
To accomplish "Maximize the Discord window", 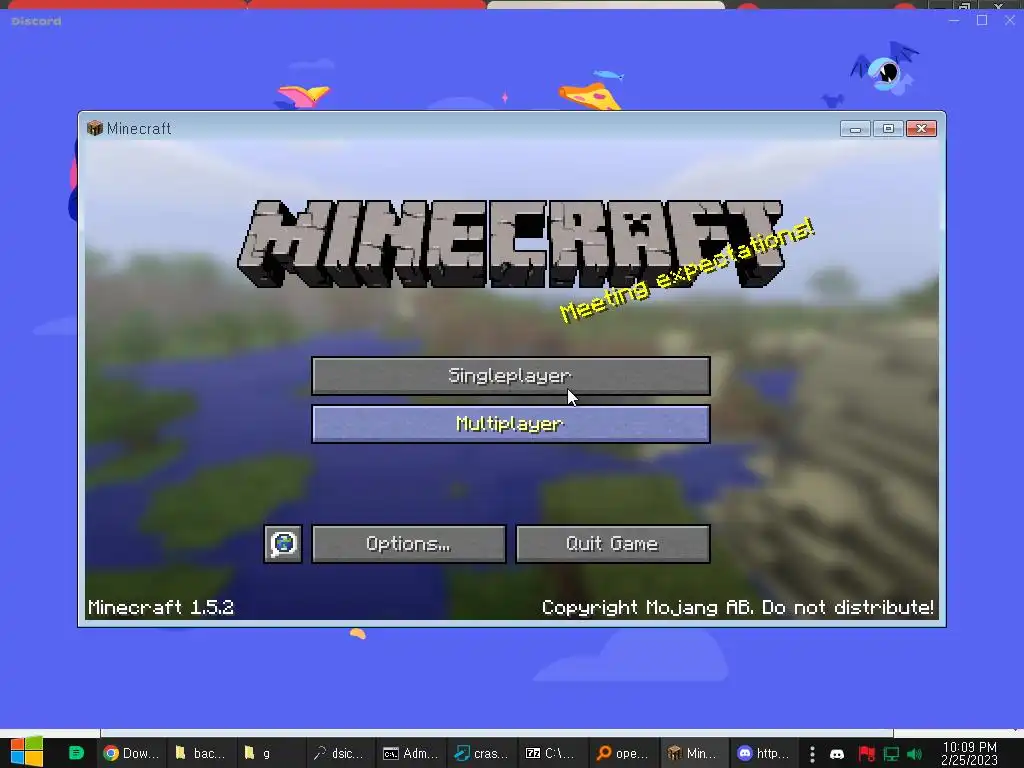I will point(982,20).
